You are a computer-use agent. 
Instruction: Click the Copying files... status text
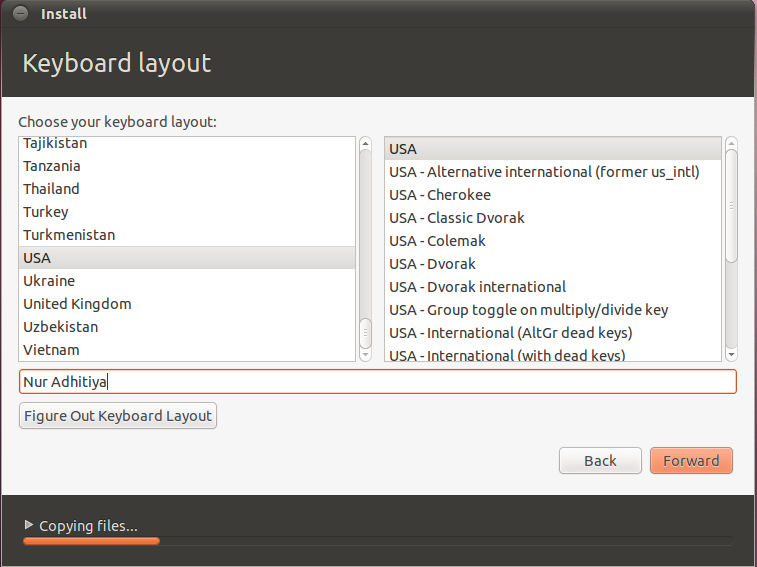click(88, 526)
